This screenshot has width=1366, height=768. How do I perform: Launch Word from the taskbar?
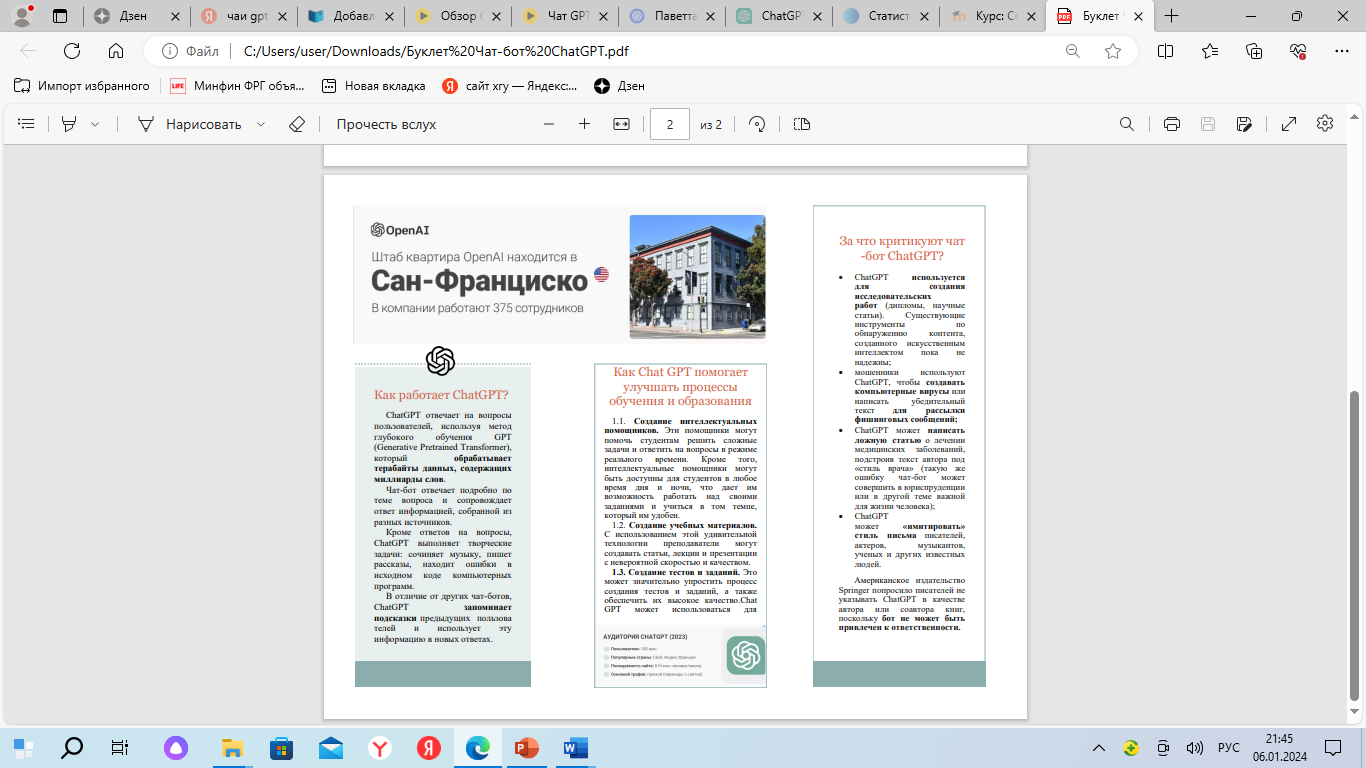(x=576, y=747)
